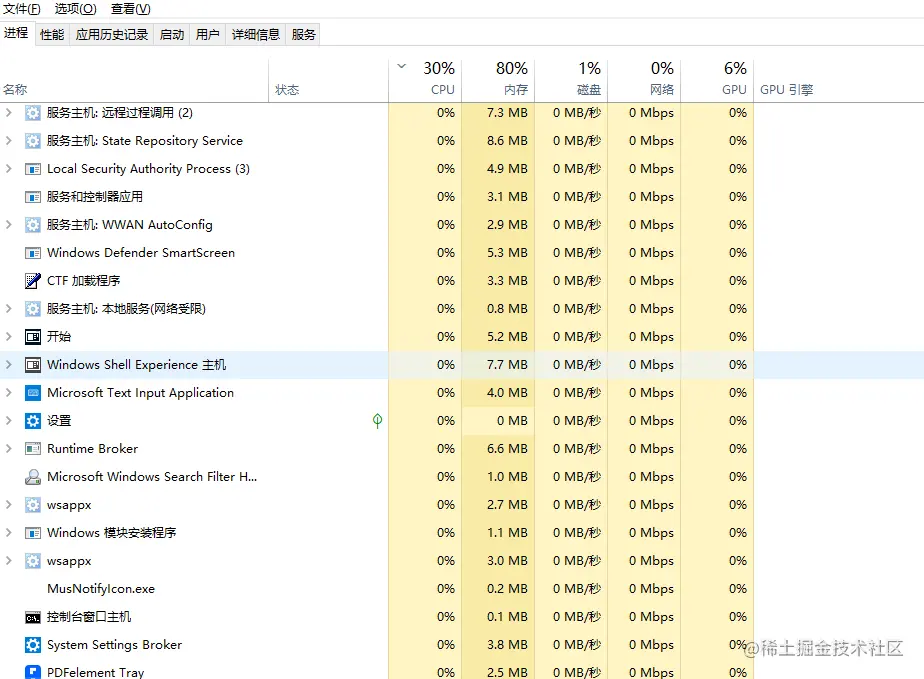Click the 服务和控制器应用 process icon
924x679 pixels.
[33, 197]
